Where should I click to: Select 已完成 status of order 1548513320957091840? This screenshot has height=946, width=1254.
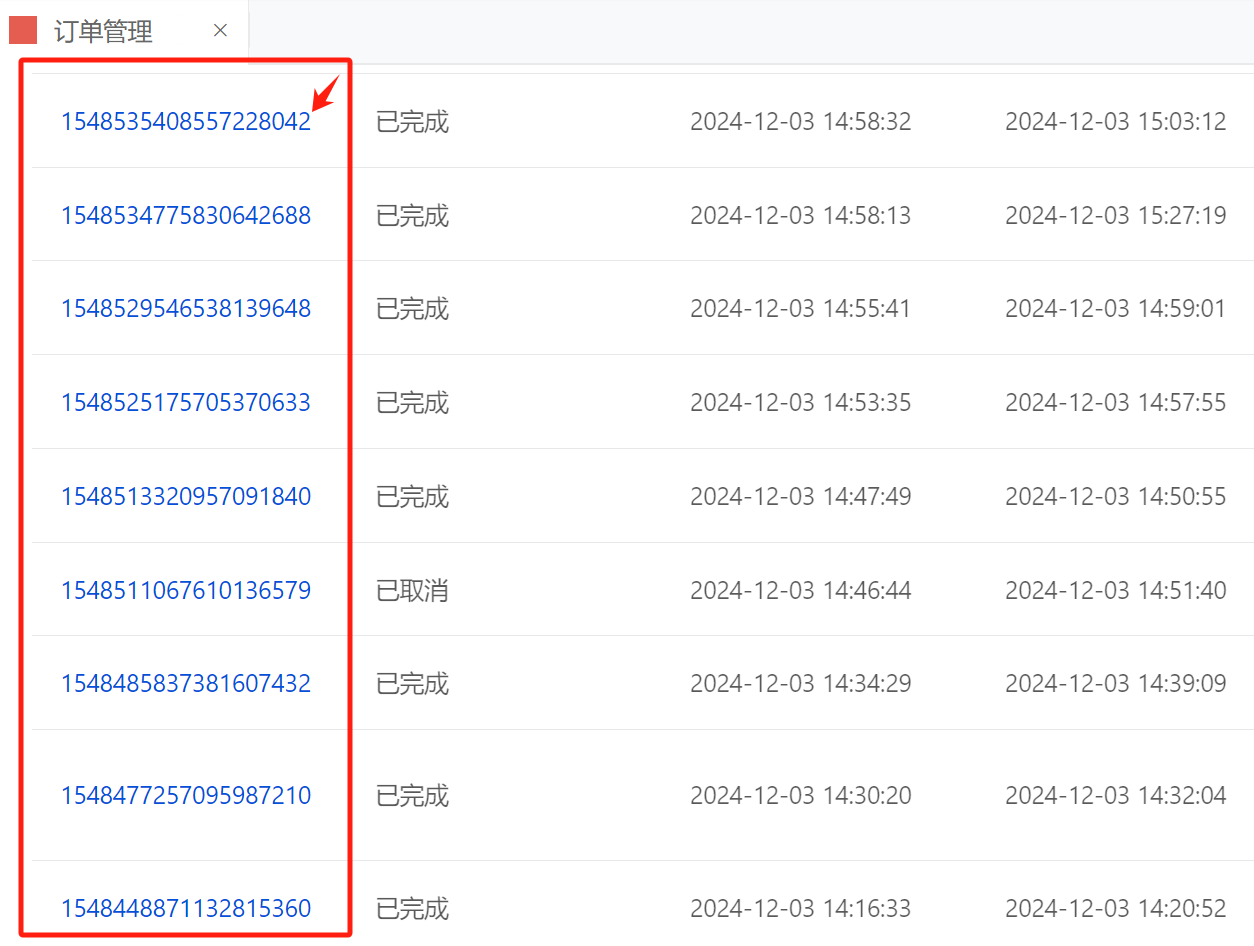point(412,496)
